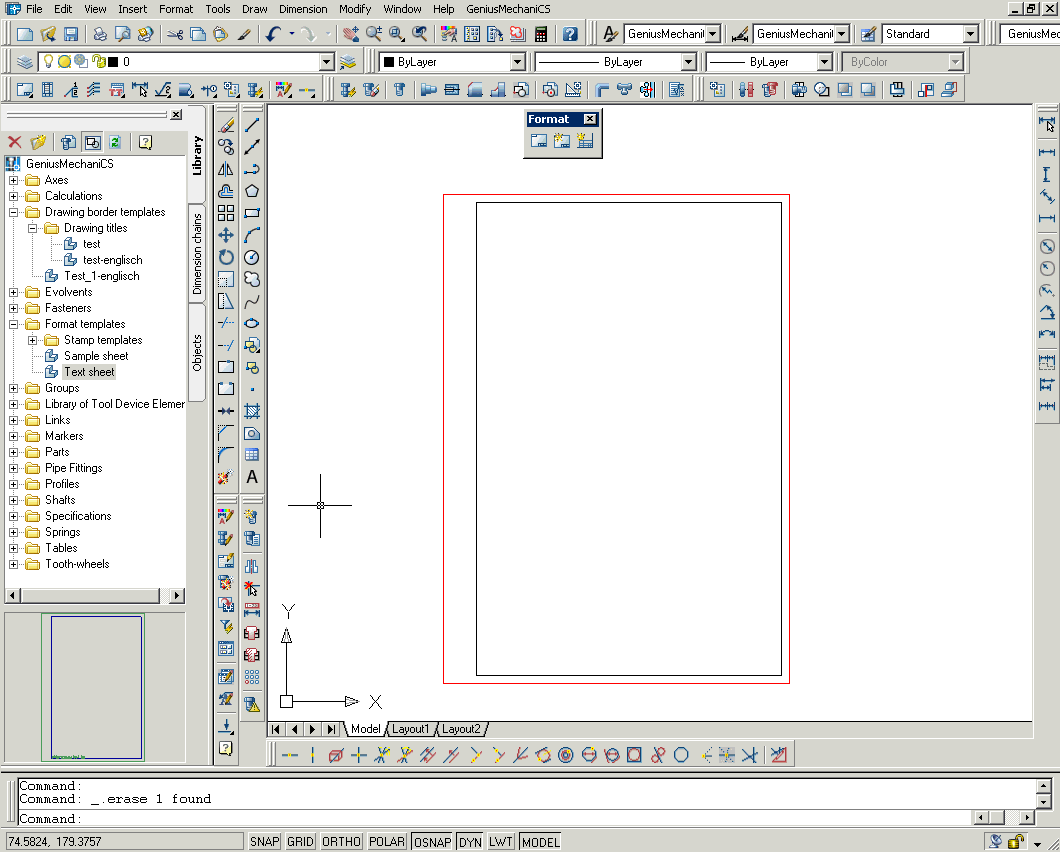Open the layer dropdown list
The image size is (1060, 852).
[x=327, y=62]
